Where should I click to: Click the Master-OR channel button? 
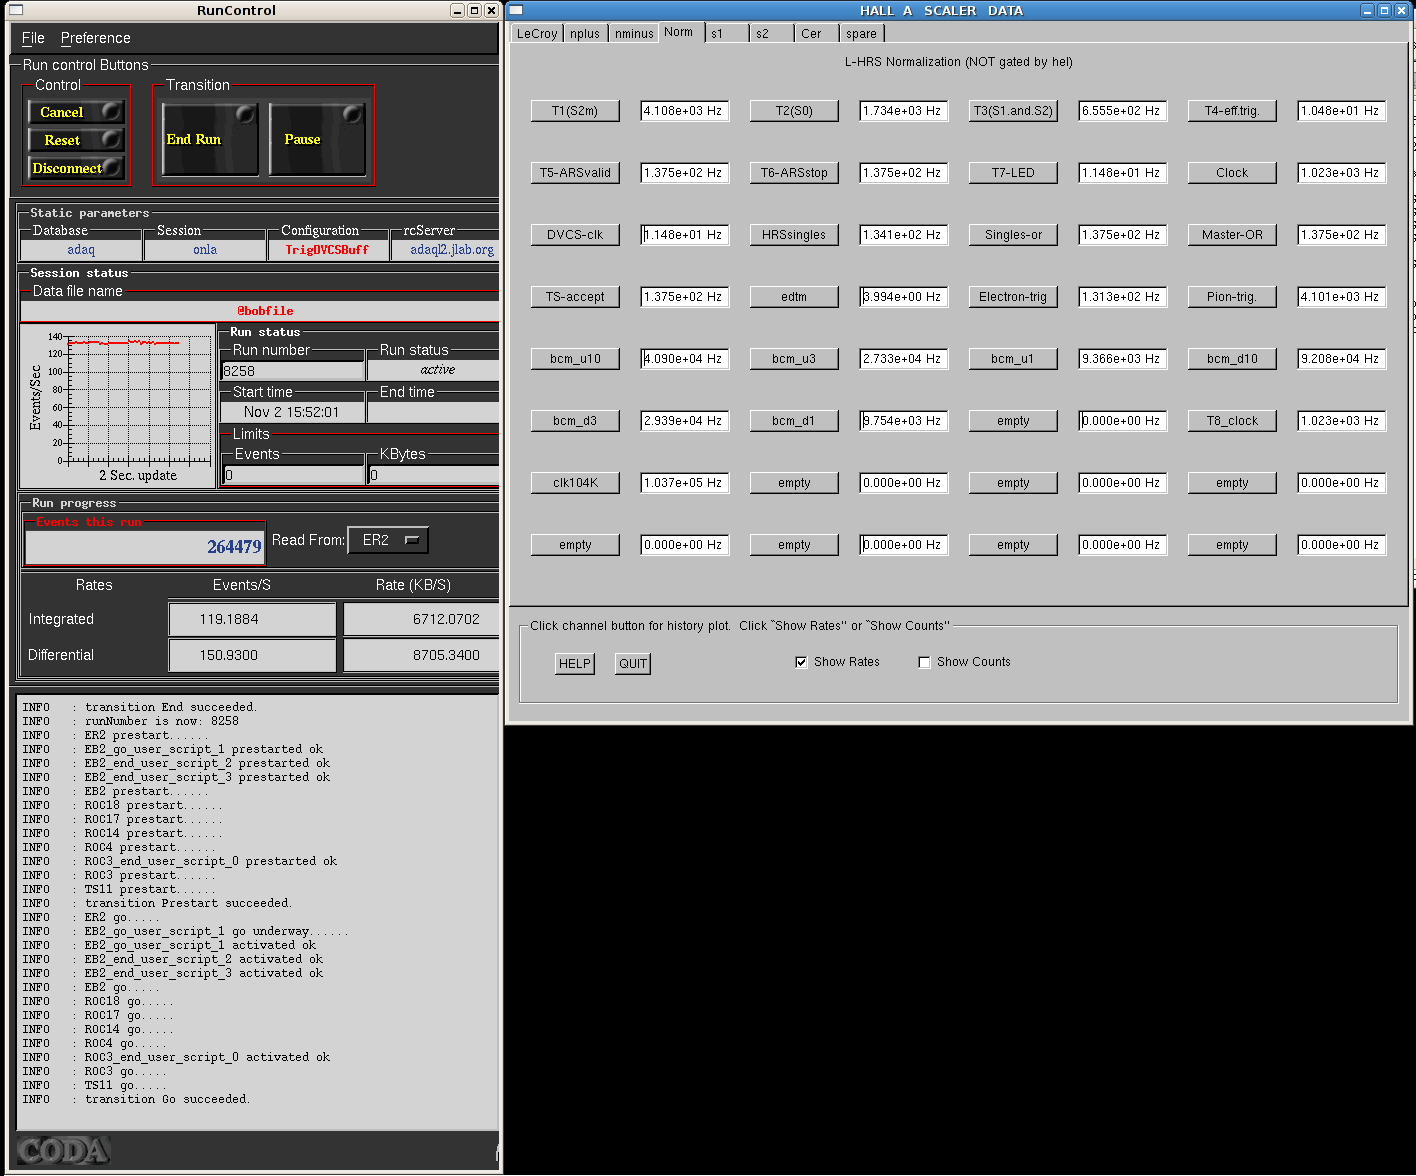(x=1232, y=235)
